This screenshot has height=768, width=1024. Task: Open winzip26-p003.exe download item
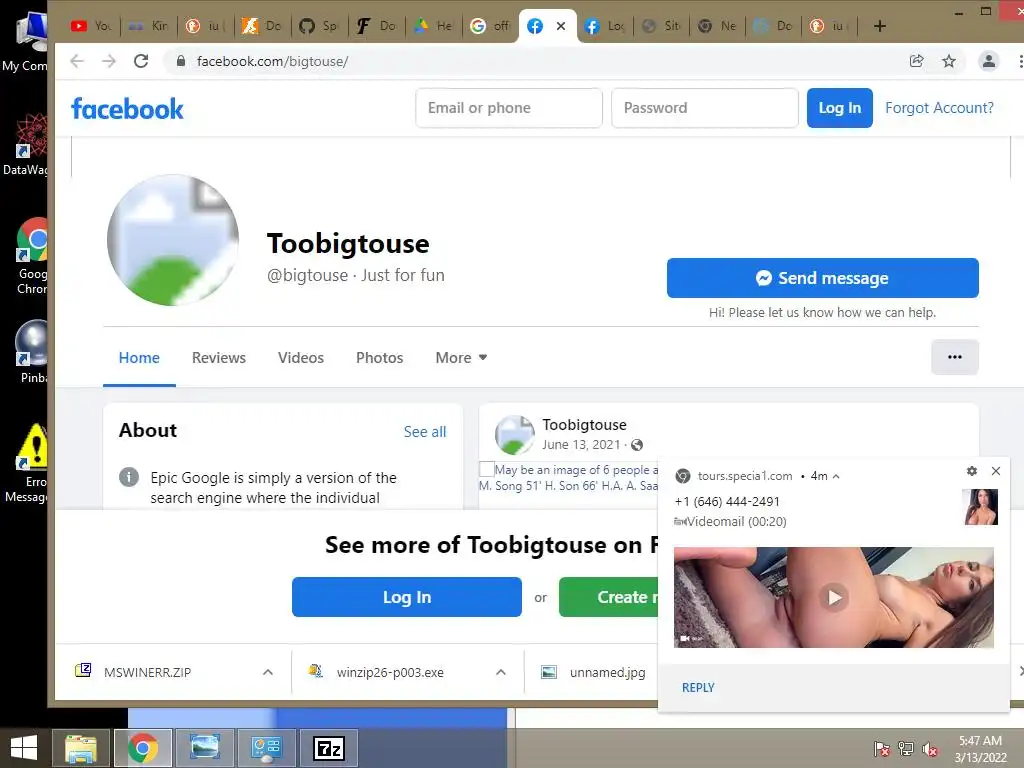pos(390,672)
